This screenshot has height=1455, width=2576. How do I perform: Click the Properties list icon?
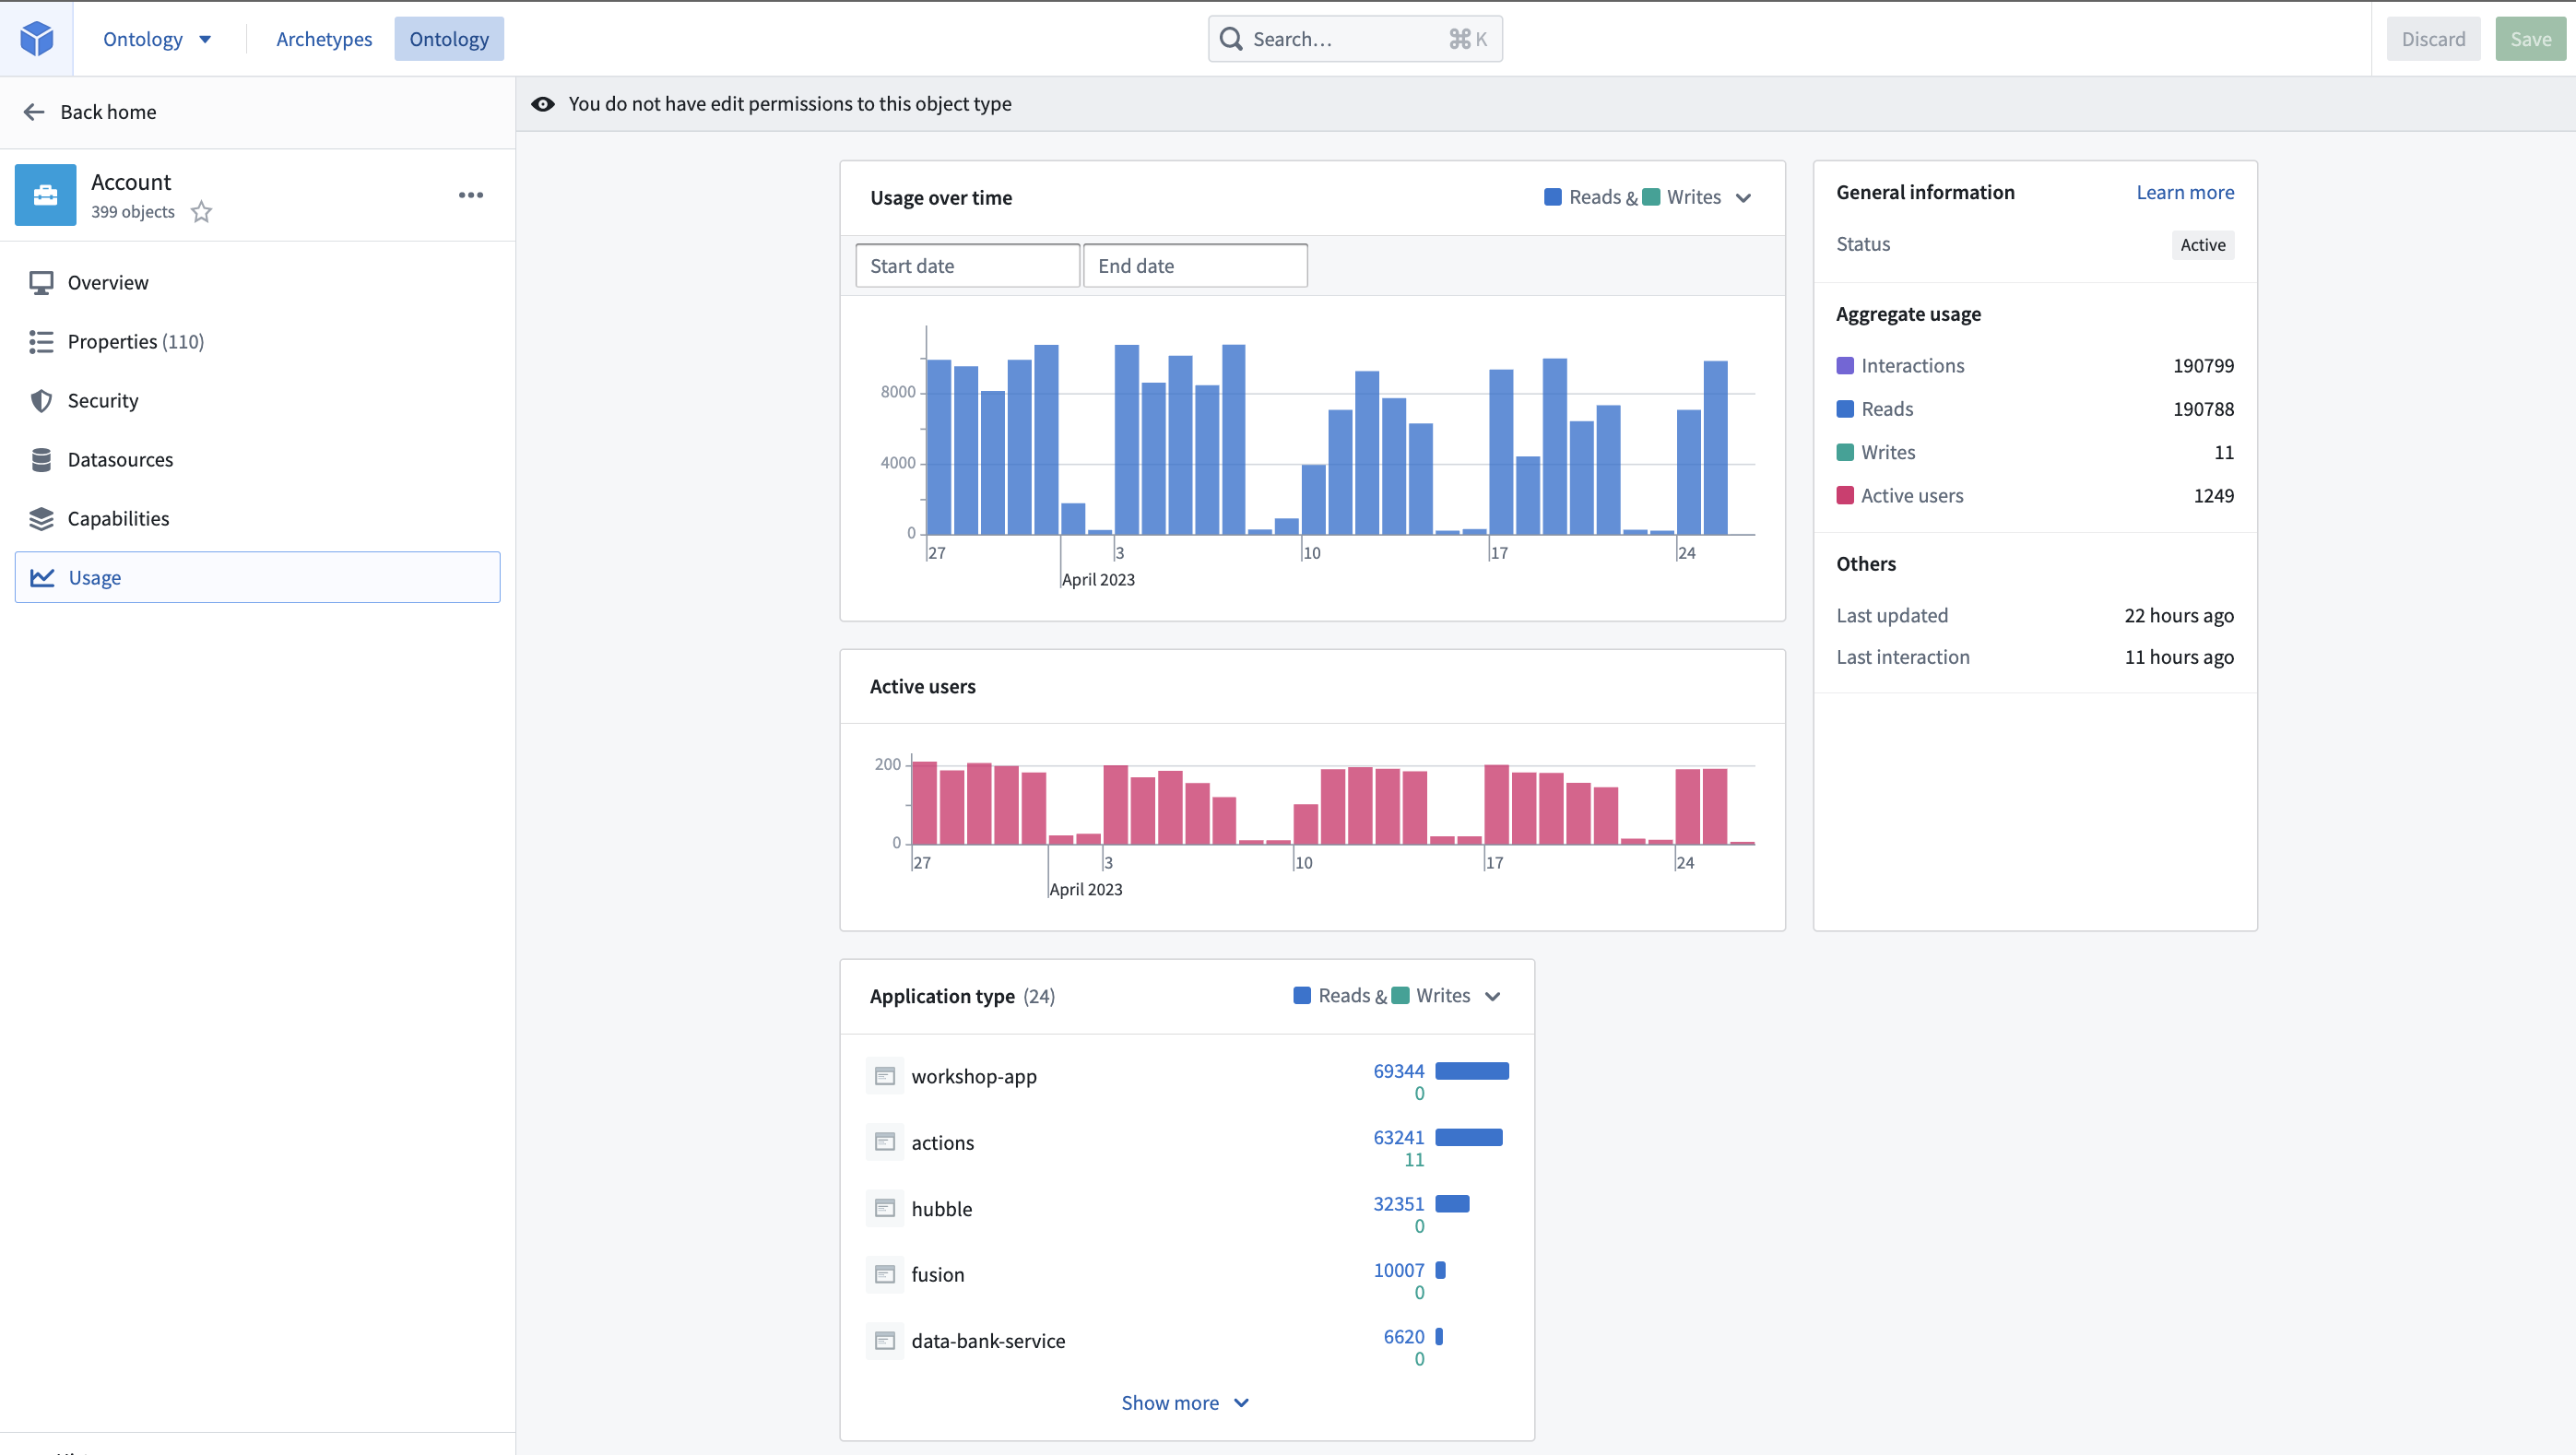click(x=41, y=342)
